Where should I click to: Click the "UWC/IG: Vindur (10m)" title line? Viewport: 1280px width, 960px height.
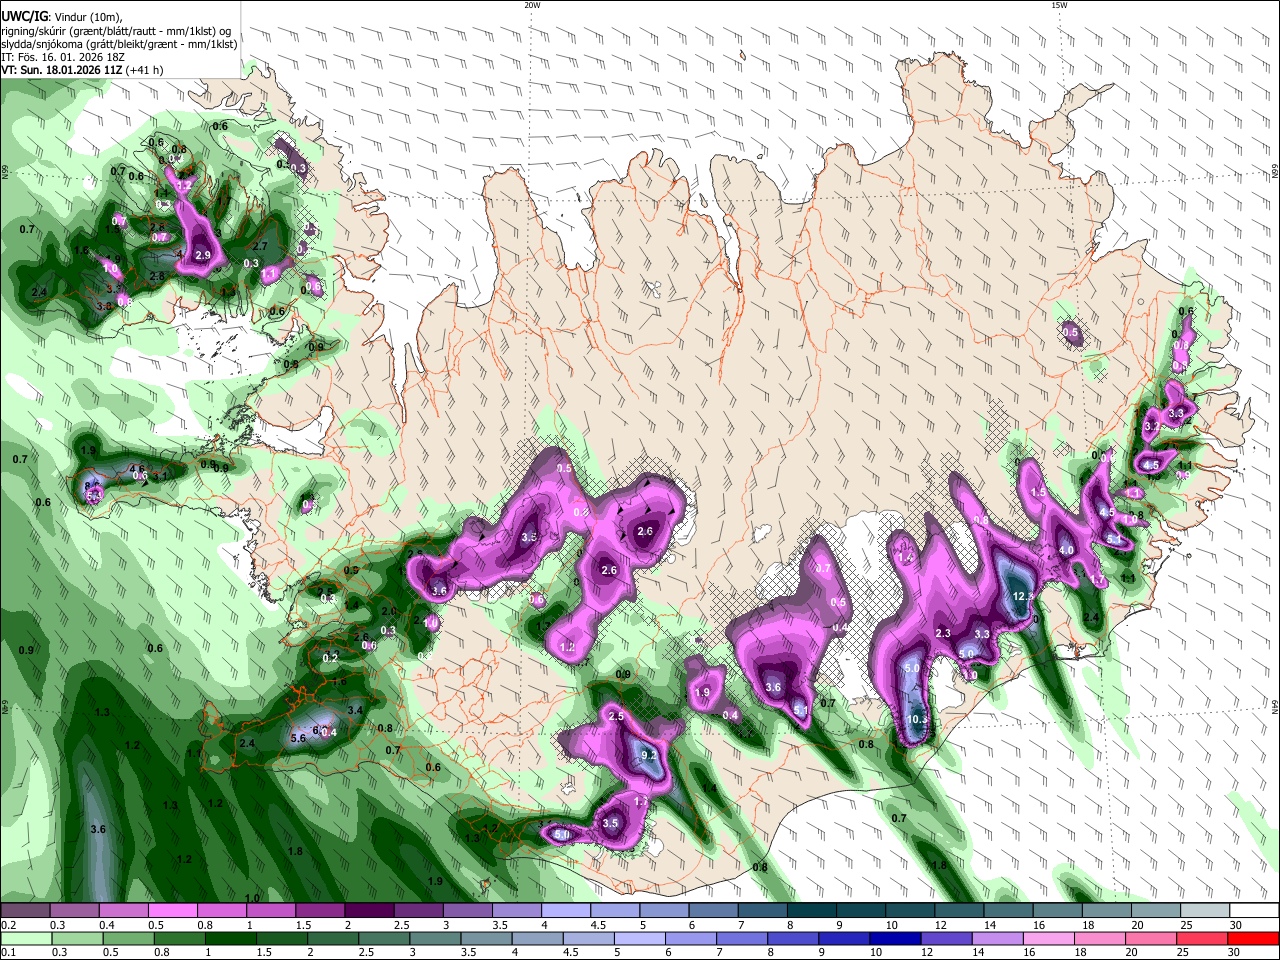pyautogui.click(x=61, y=16)
